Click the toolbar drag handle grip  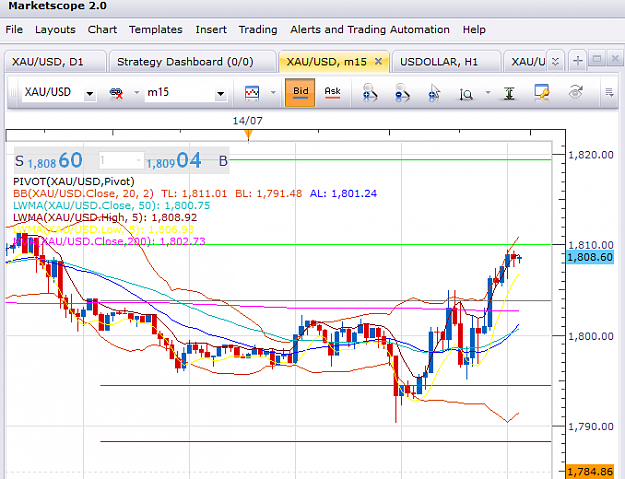(x=13, y=93)
